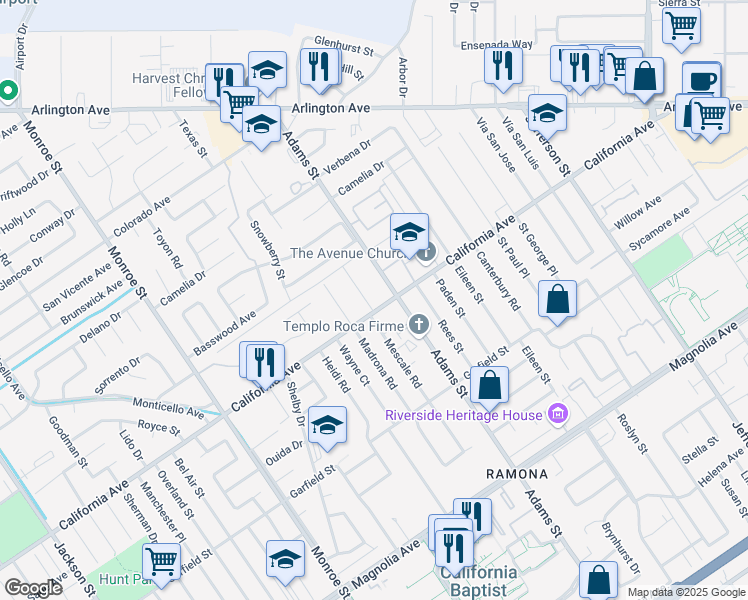Click the Snowberry St street label
The width and height of the screenshot is (748, 600).
coord(268,249)
